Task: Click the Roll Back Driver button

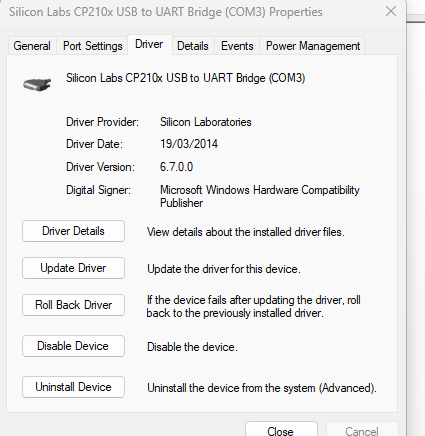Action: [x=73, y=305]
